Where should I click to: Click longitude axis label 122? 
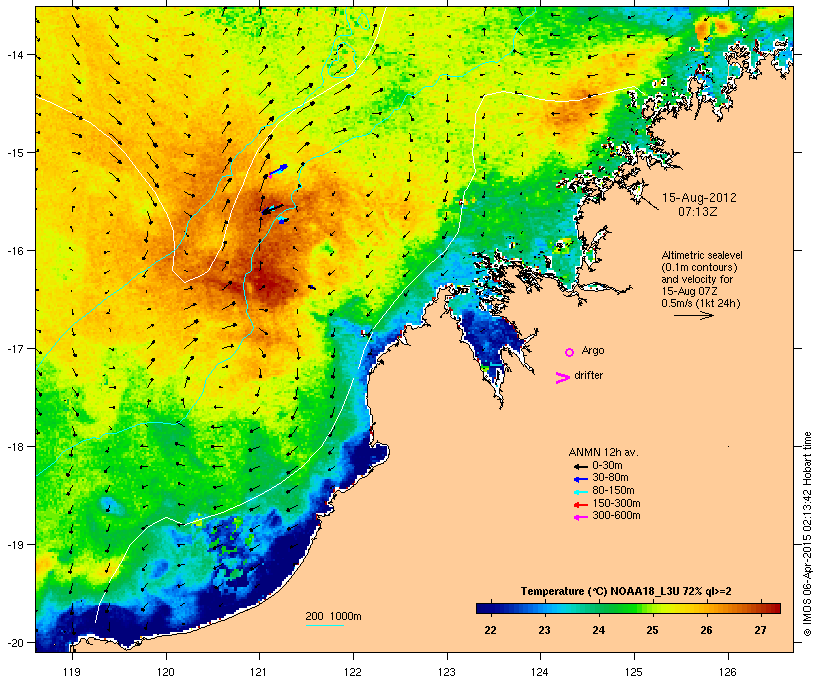click(353, 672)
